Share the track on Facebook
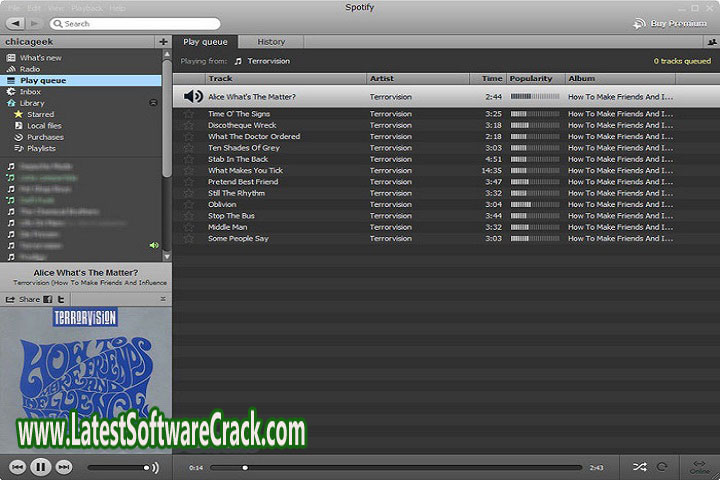 (49, 299)
